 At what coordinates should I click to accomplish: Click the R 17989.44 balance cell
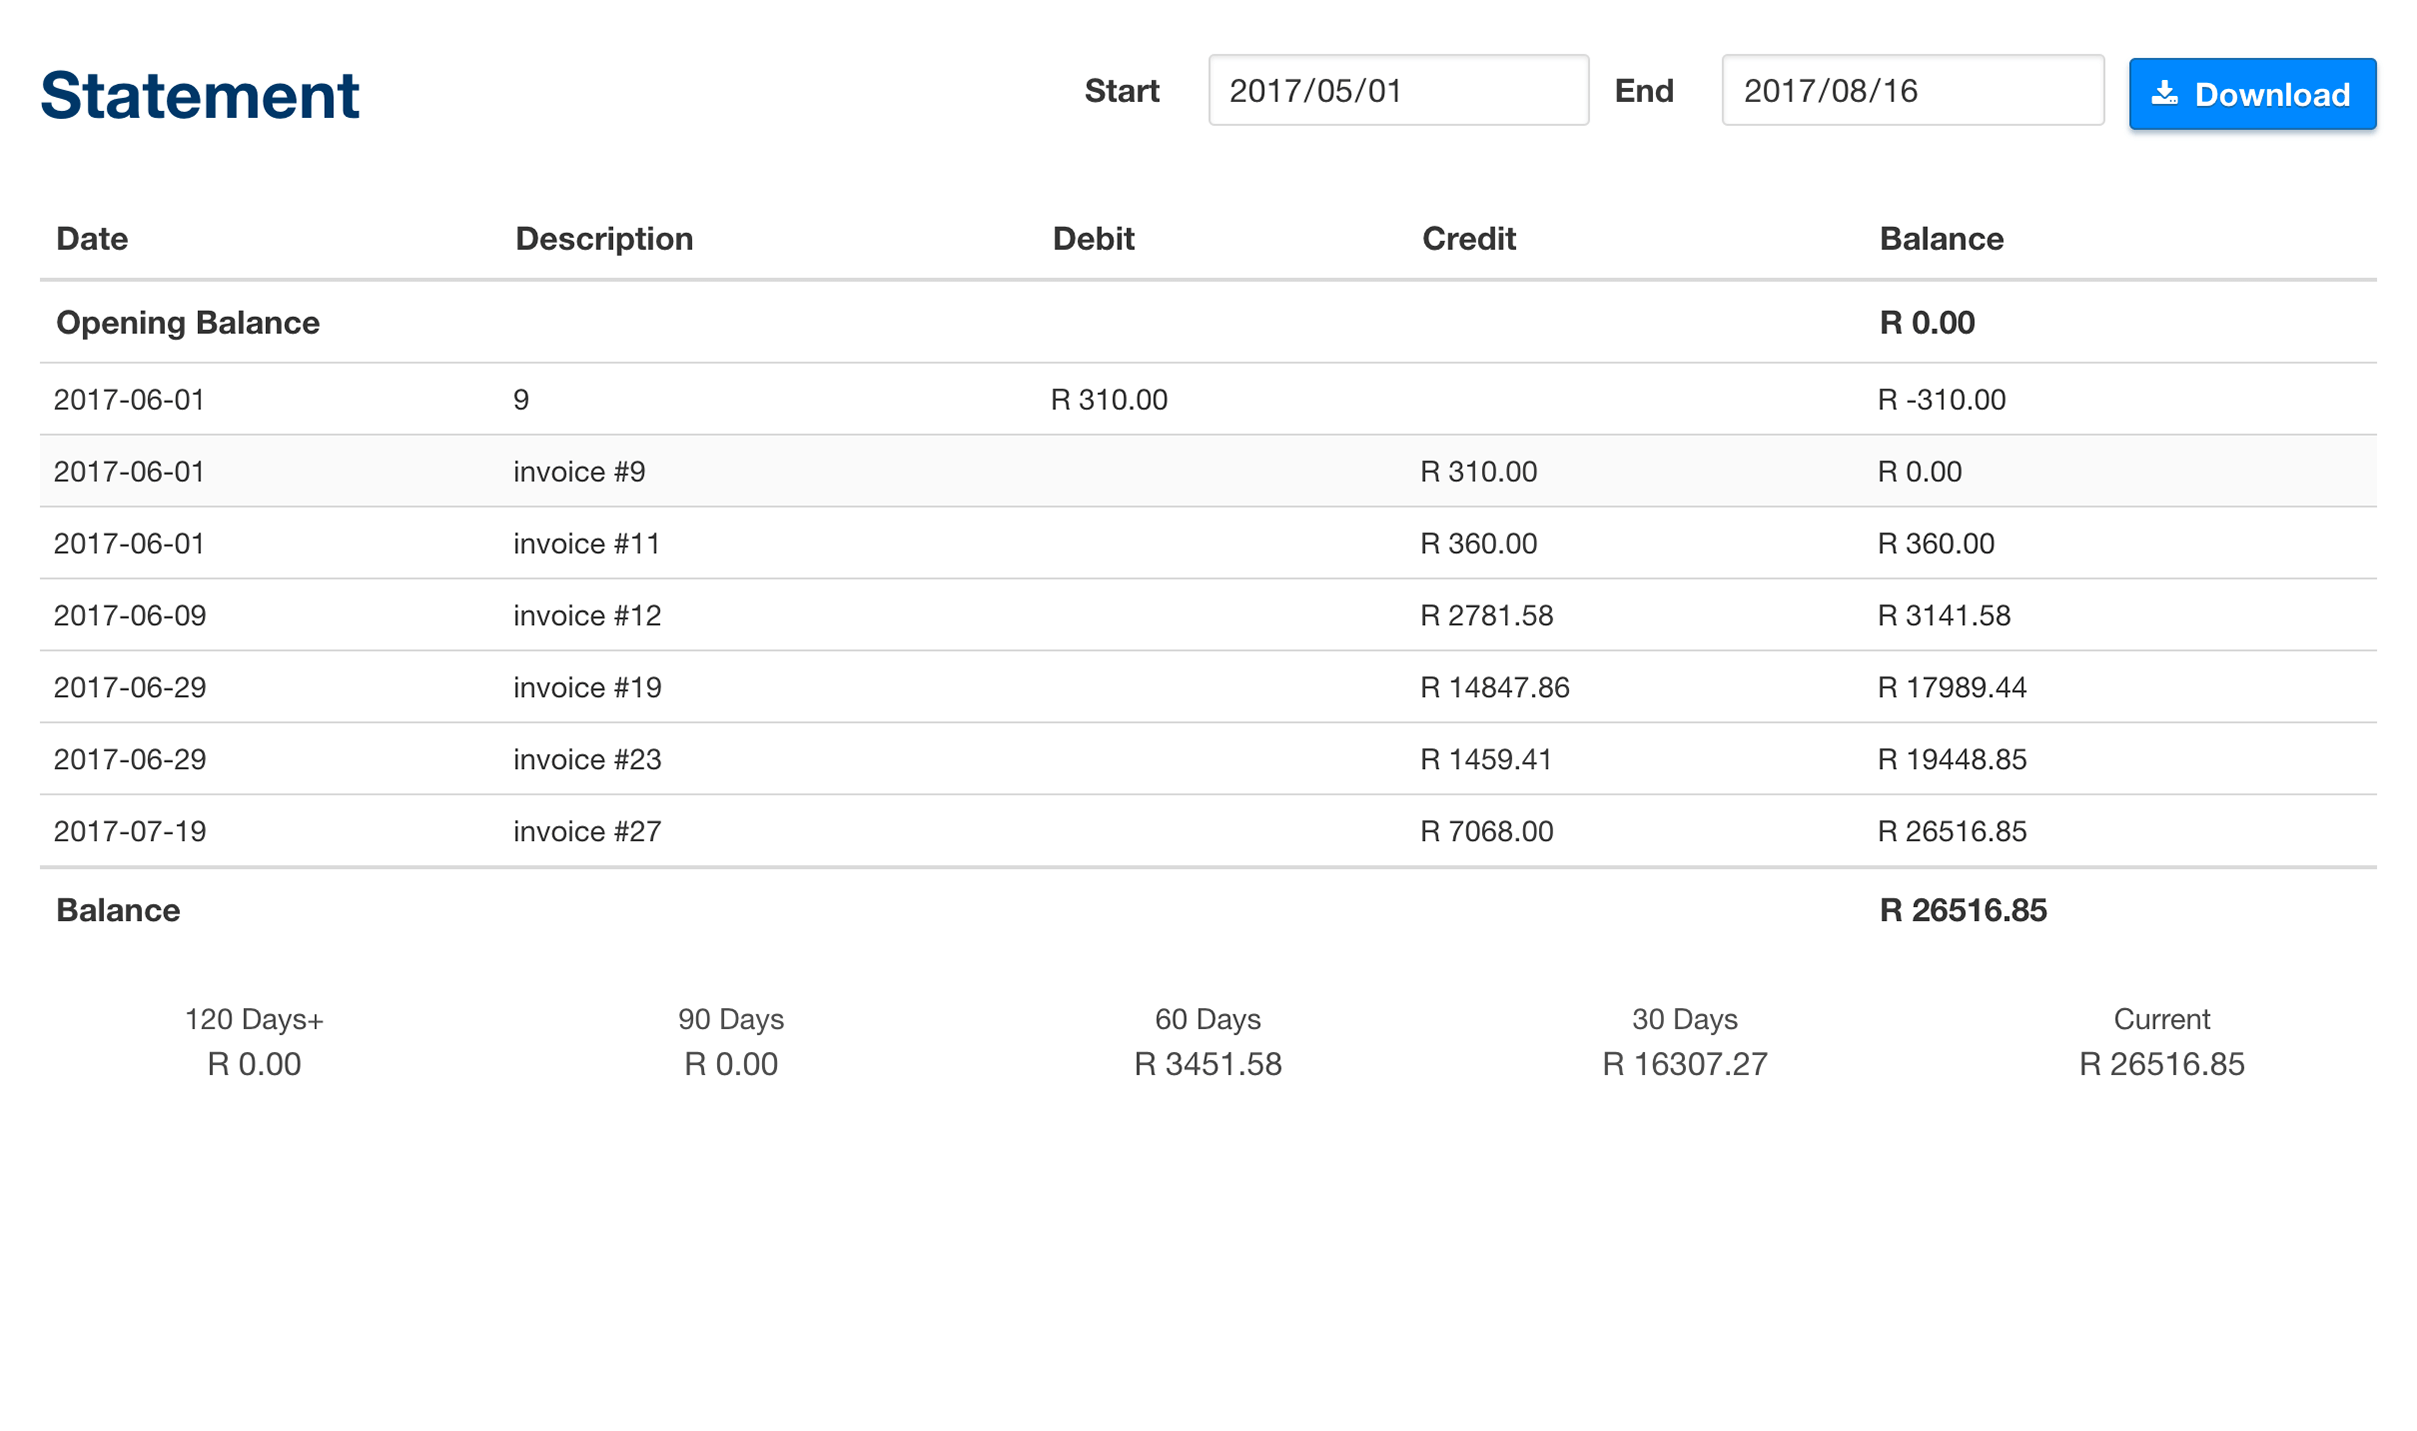1952,688
